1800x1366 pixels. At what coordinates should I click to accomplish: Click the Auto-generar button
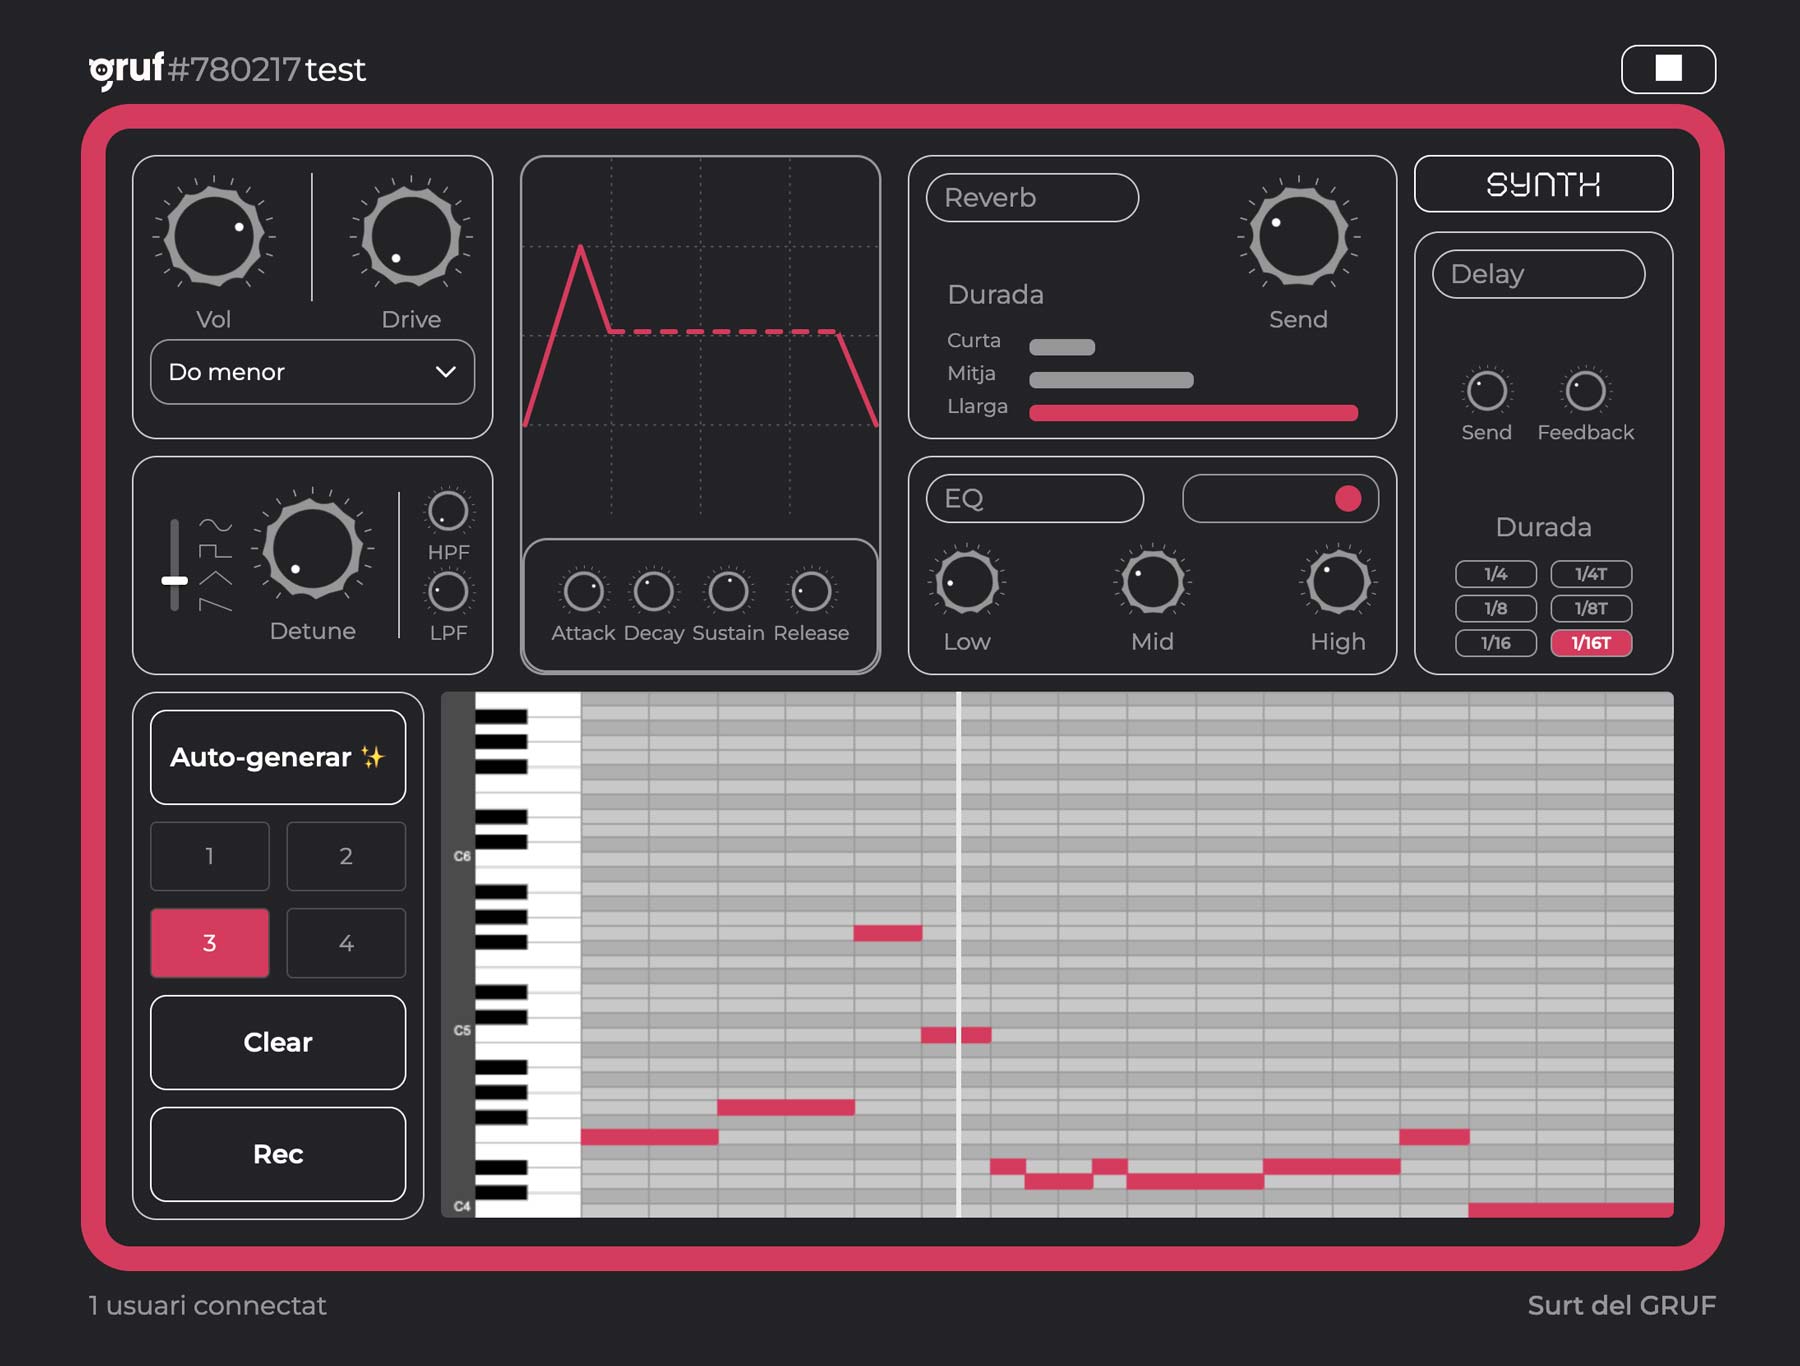pyautogui.click(x=278, y=757)
